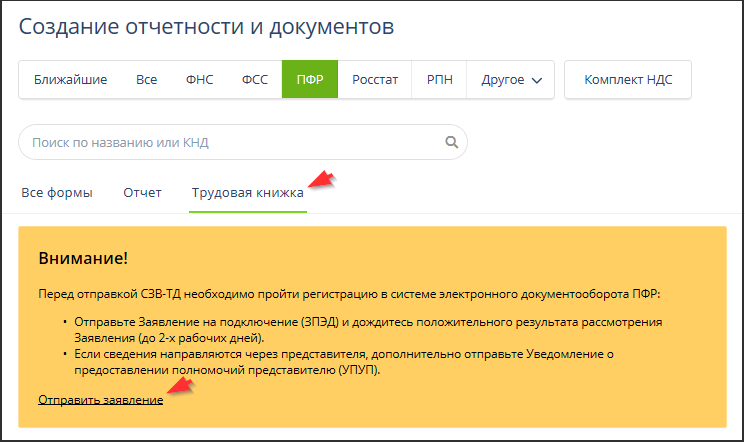Open the ФНС reports tab
The width and height of the screenshot is (745, 442).
point(200,80)
